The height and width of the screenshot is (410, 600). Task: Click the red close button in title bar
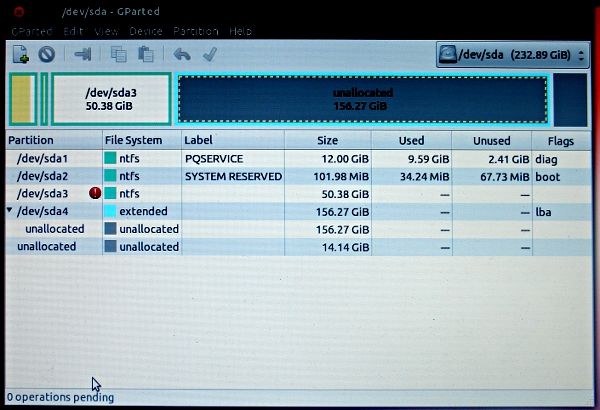click(19, 12)
